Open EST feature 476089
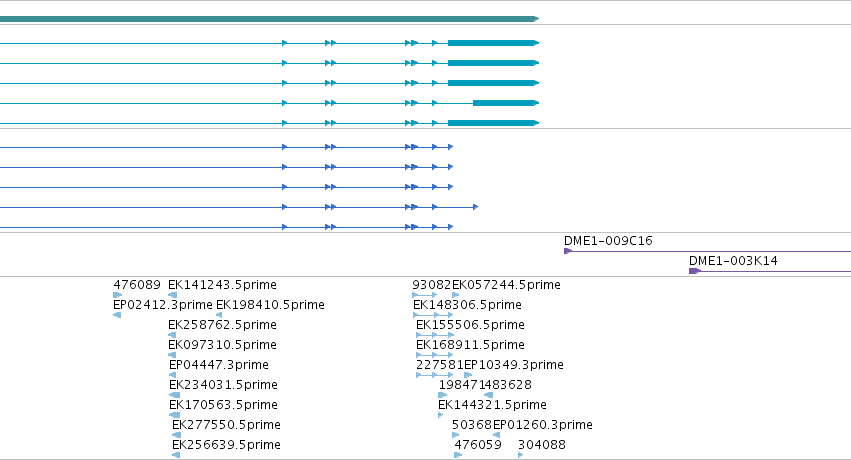Screen dimensions: 851x460 137,285
